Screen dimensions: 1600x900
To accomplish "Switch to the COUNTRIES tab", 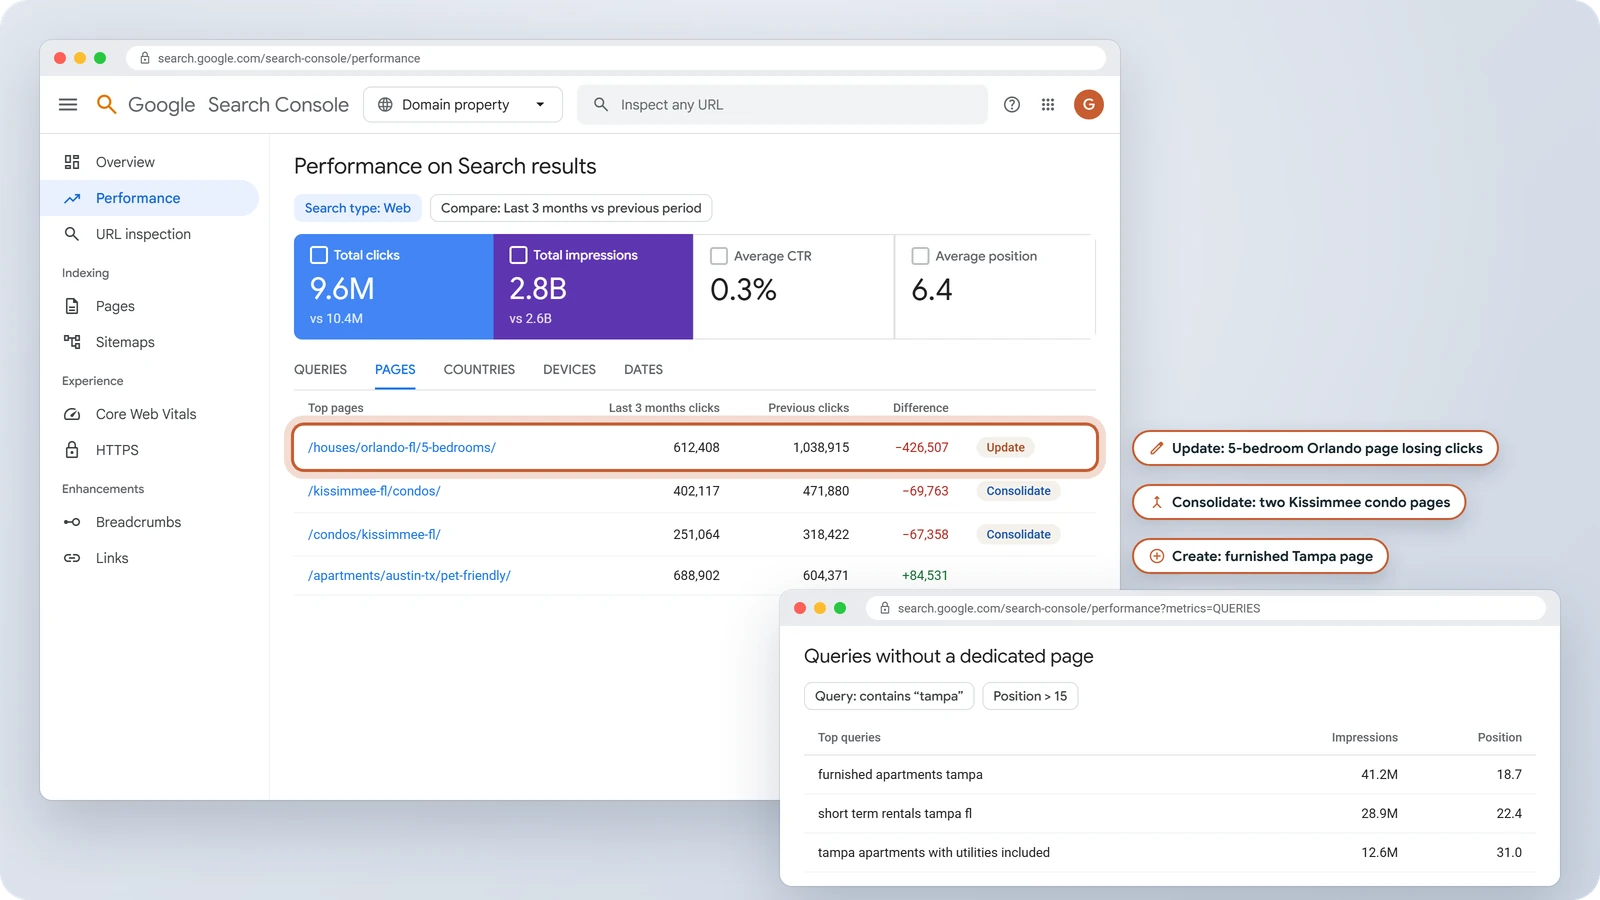I will 479,370.
